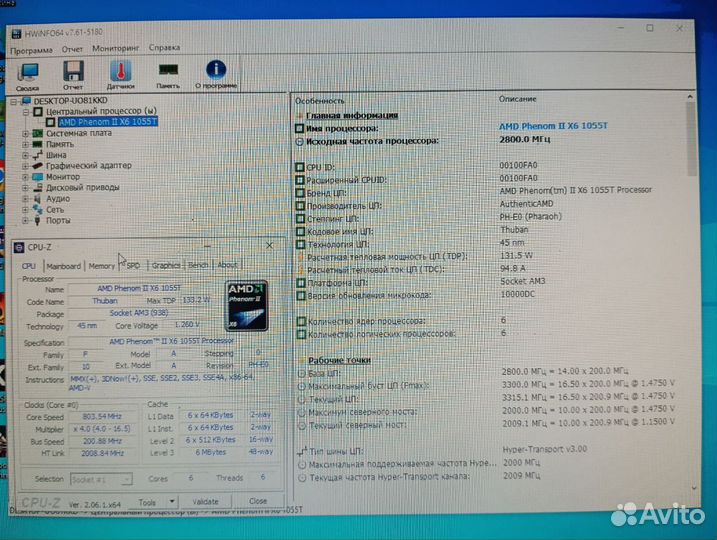Viewport: 717px width, 540px height.
Task: Click the scroll down arrow in details pane
Action: 694,488
